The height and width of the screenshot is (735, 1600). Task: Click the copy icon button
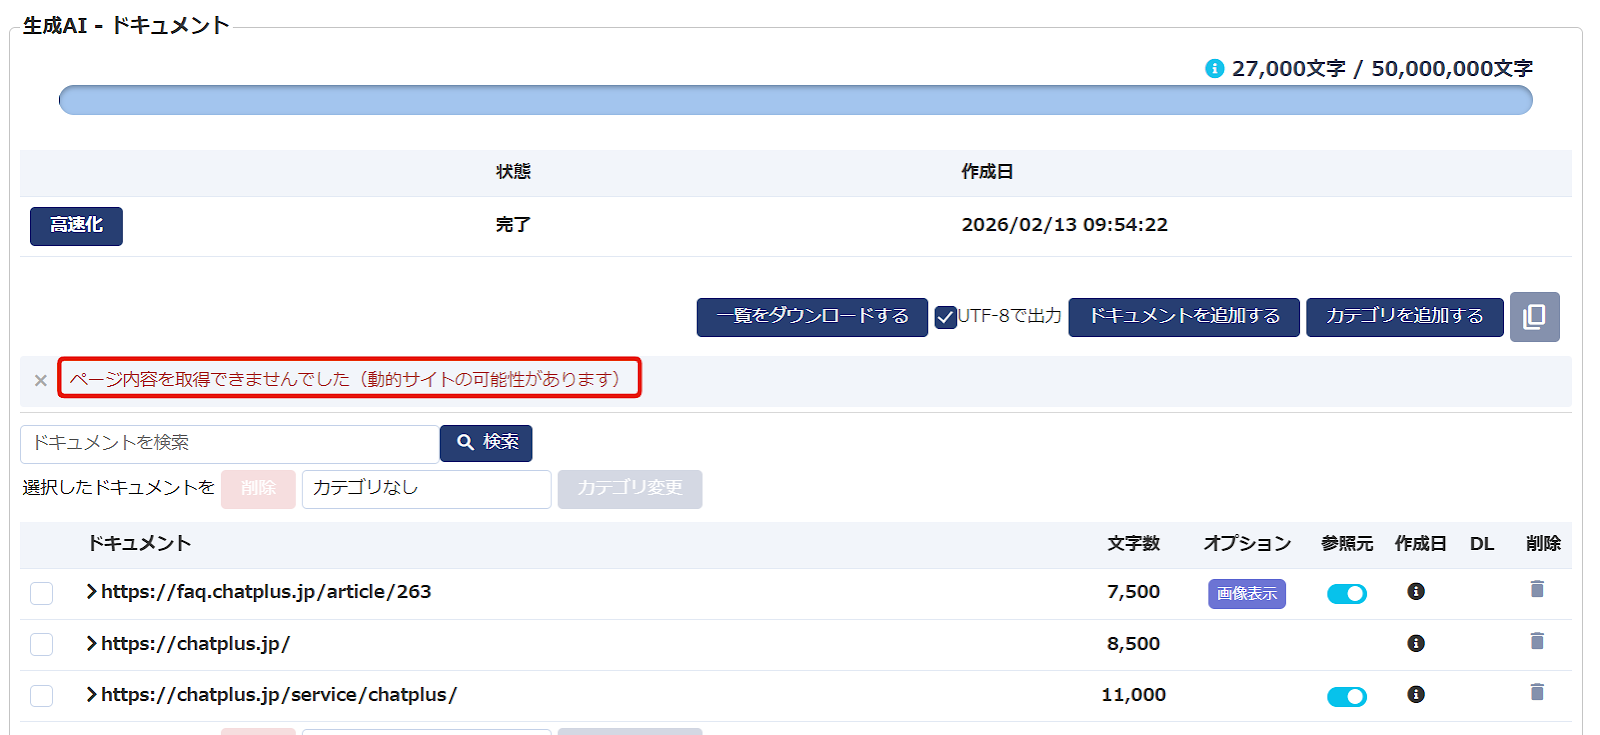tap(1534, 317)
